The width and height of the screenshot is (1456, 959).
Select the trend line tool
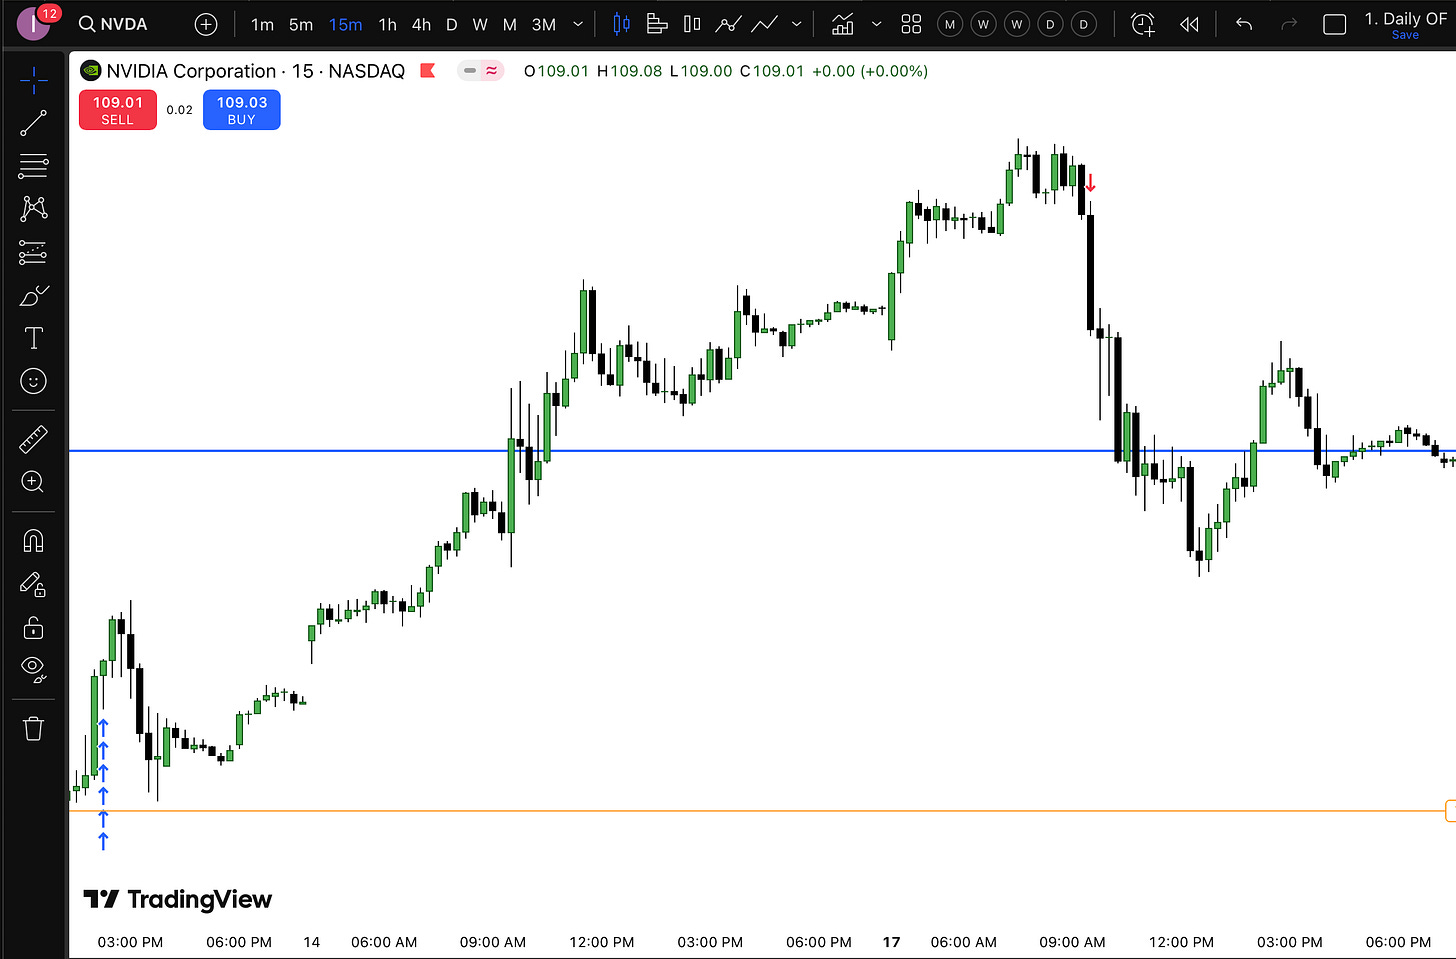(33, 123)
